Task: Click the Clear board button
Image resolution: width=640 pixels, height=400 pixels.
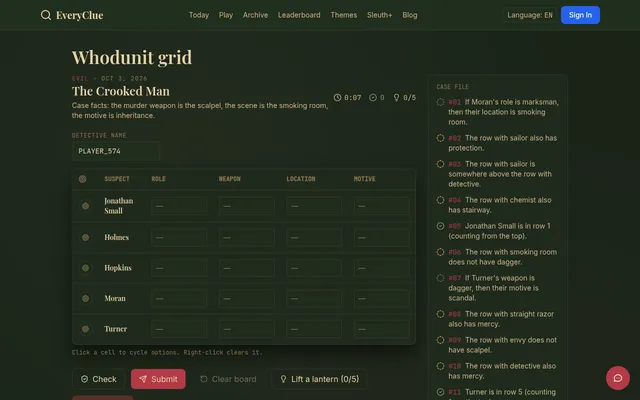Action: [x=228, y=379]
